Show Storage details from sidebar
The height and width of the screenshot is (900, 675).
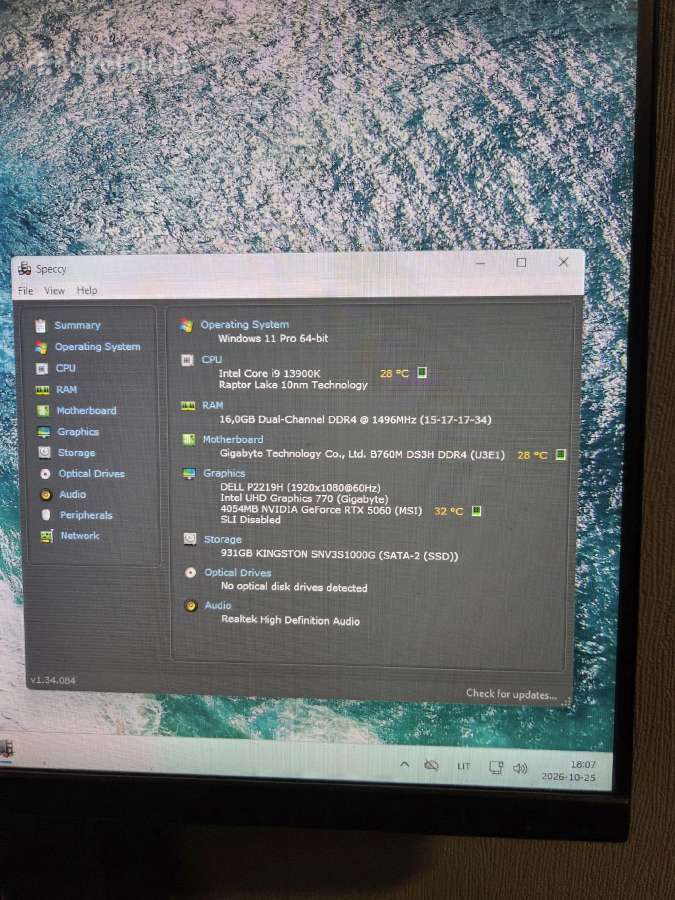click(76, 453)
